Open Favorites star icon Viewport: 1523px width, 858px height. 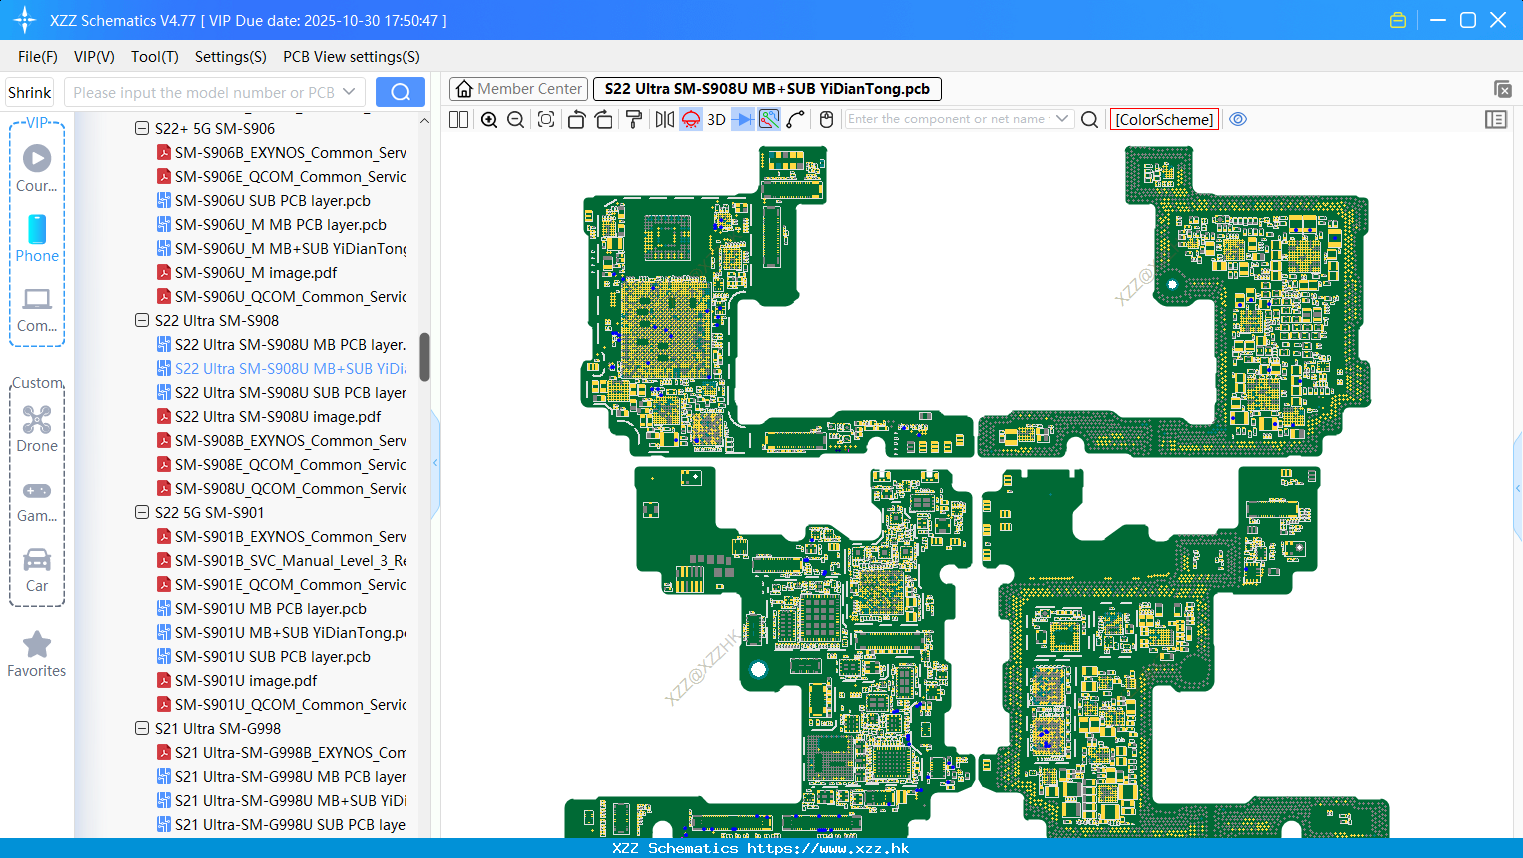(37, 644)
